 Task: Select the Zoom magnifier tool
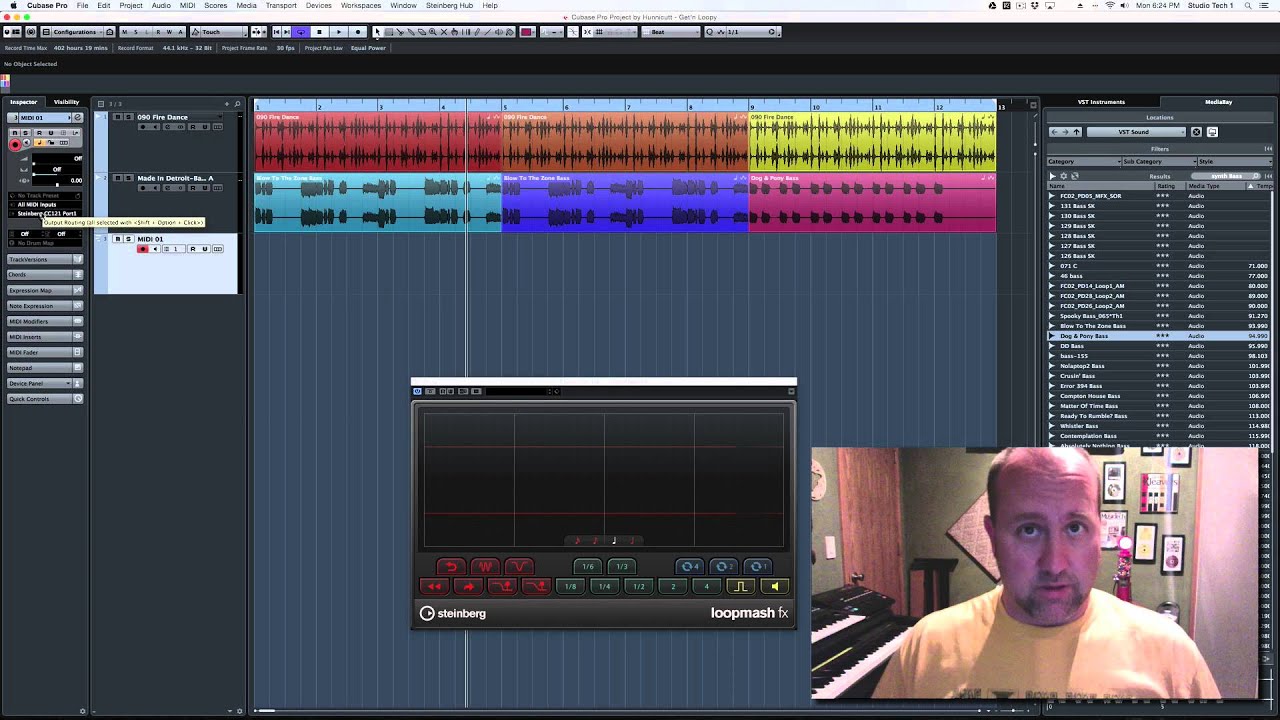[x=433, y=32]
